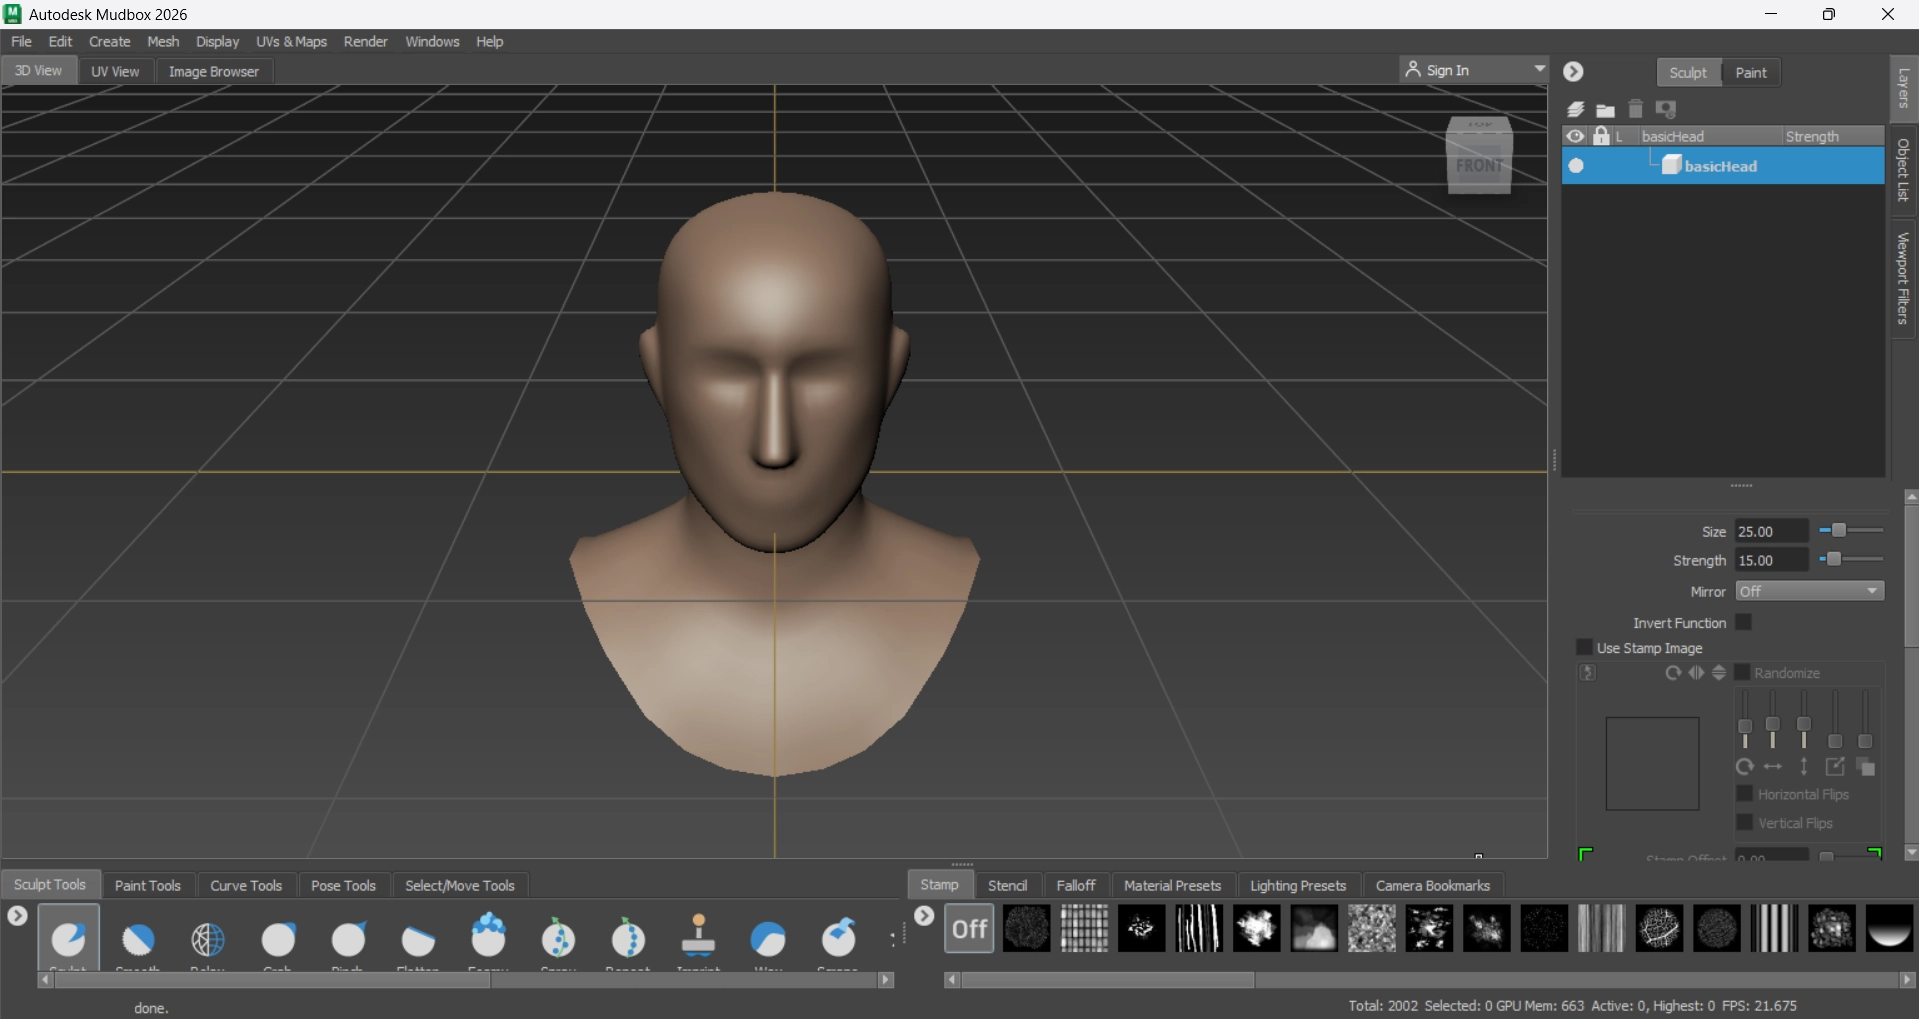Click the folder icon in Layers panel

click(x=1606, y=110)
